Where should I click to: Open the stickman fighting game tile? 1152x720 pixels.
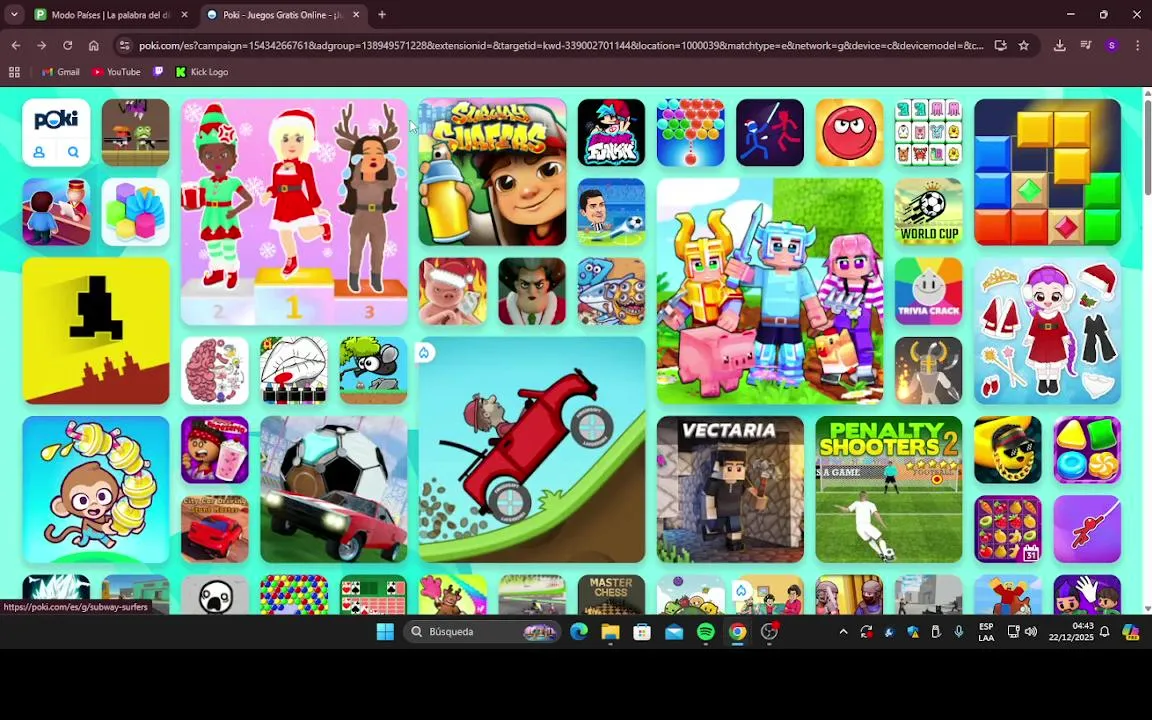point(770,132)
